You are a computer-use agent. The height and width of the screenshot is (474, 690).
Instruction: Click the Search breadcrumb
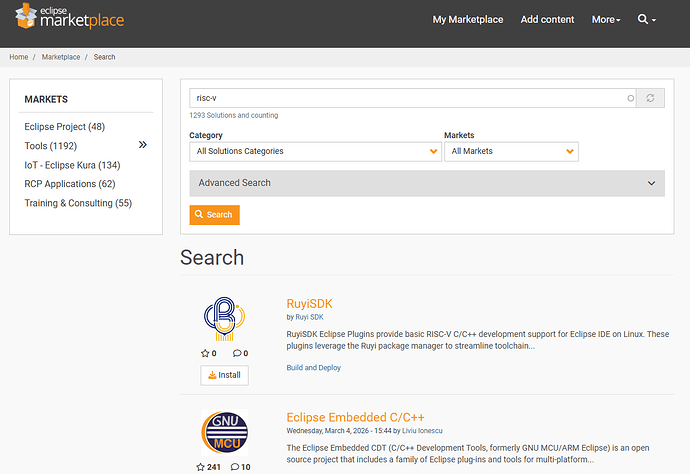click(104, 57)
